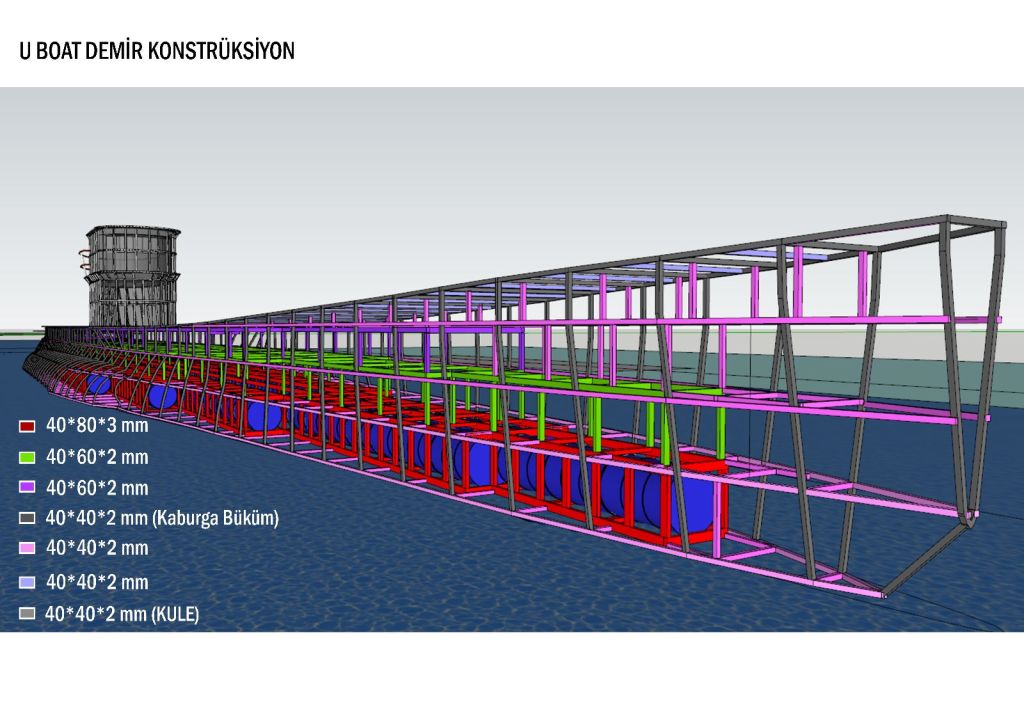Viewport: 1024px width, 723px height.
Task: Click the dark red 40*80*3 mm legend swatch
Action: [27, 426]
